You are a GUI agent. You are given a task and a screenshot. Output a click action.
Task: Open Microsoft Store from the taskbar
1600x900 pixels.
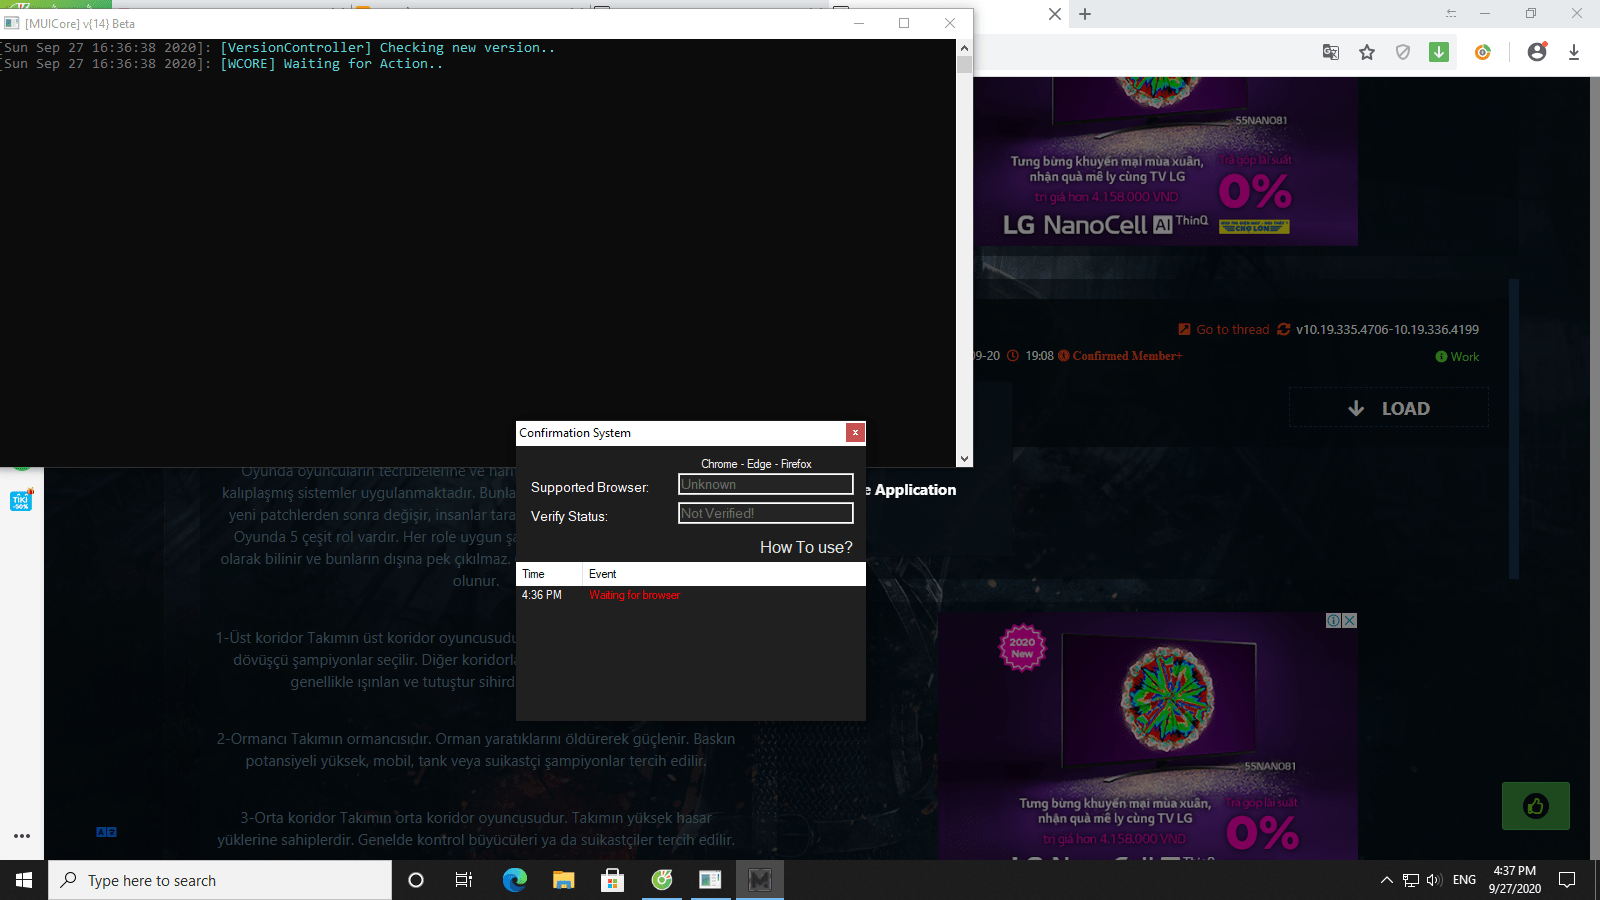612,880
